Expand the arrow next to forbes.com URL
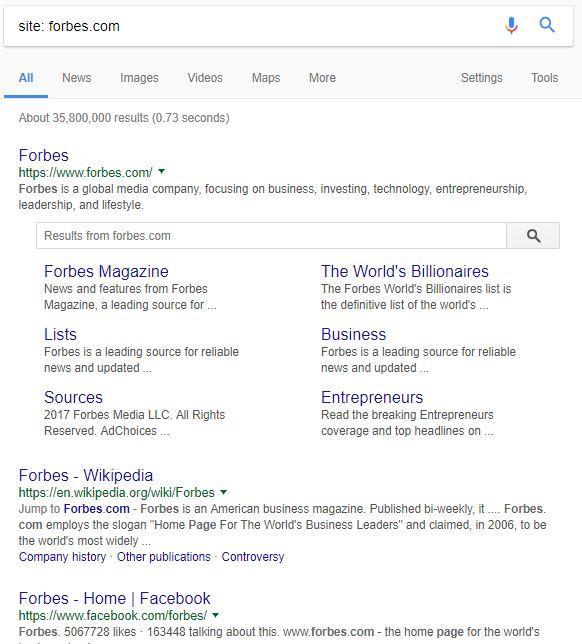This screenshot has height=644, width=582. (x=162, y=171)
